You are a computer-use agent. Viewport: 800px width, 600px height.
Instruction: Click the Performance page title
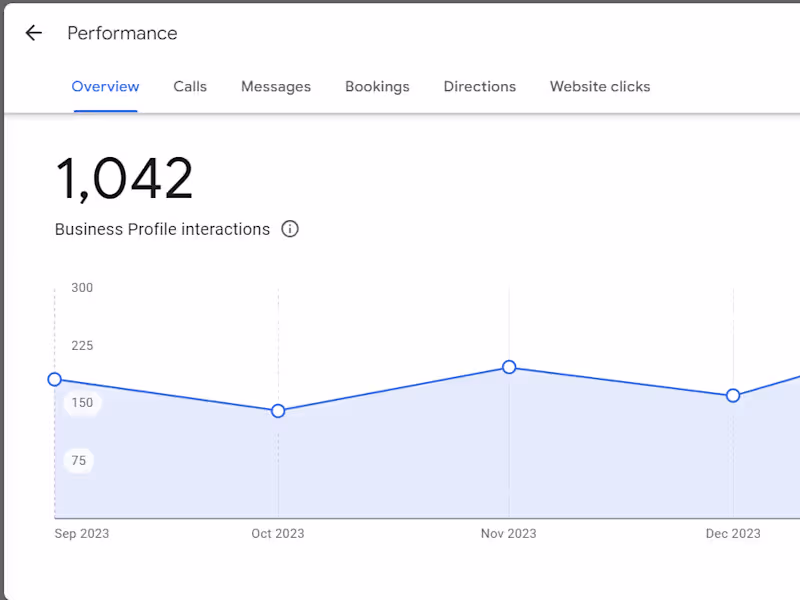coord(122,33)
